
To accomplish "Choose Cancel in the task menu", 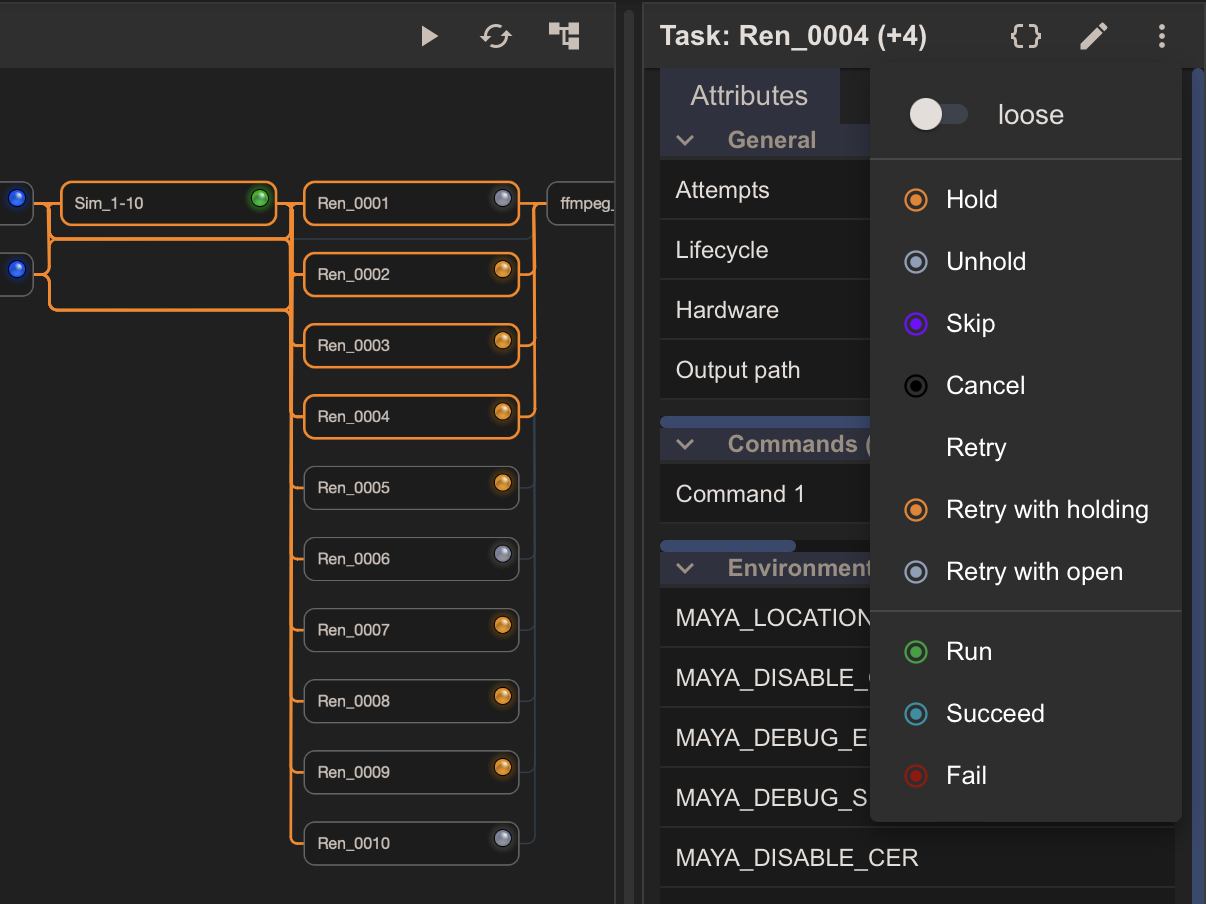I will click(1026, 385).
